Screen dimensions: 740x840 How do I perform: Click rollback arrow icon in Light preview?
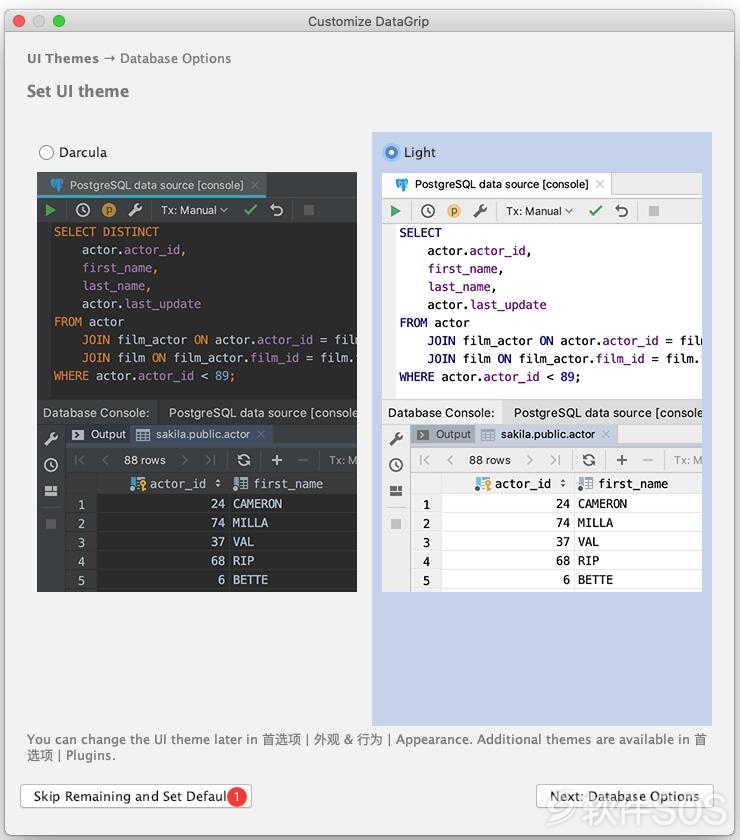tap(622, 211)
